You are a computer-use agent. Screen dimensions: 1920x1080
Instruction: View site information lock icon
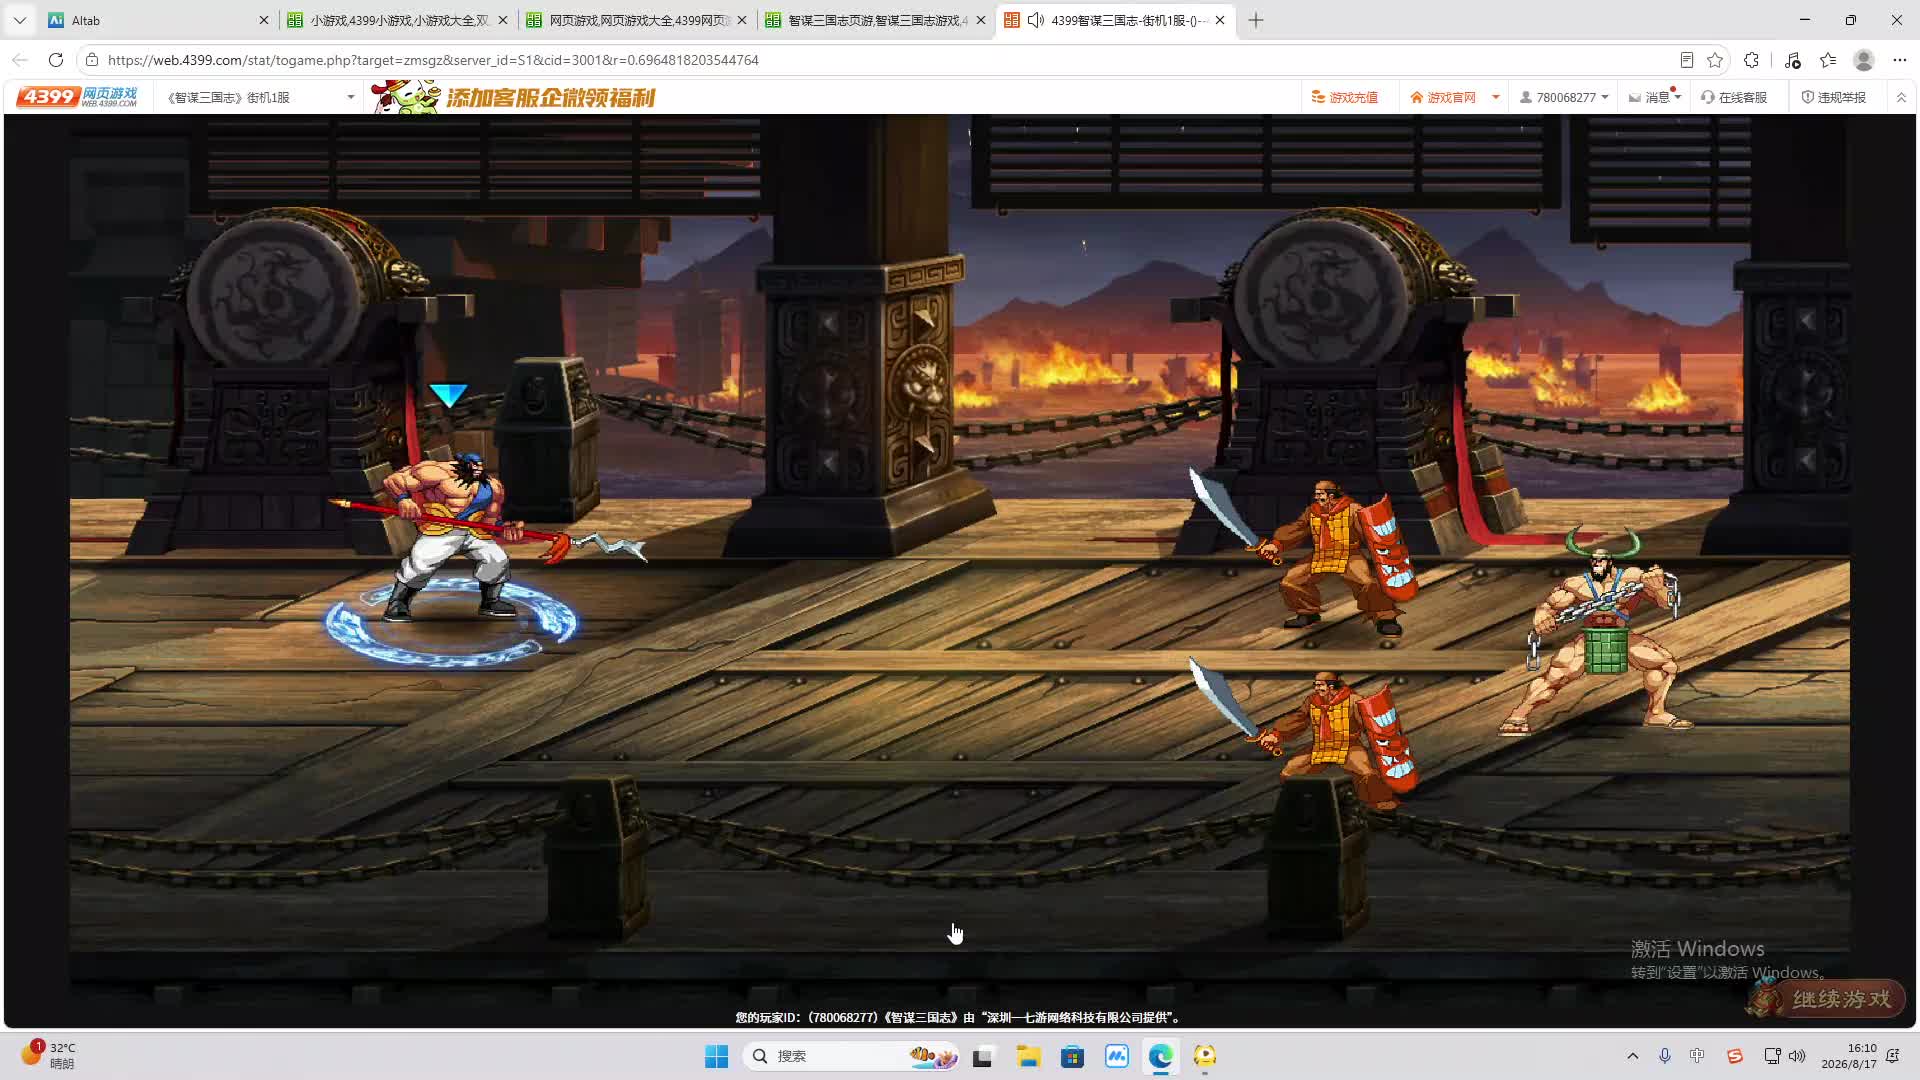(x=92, y=60)
